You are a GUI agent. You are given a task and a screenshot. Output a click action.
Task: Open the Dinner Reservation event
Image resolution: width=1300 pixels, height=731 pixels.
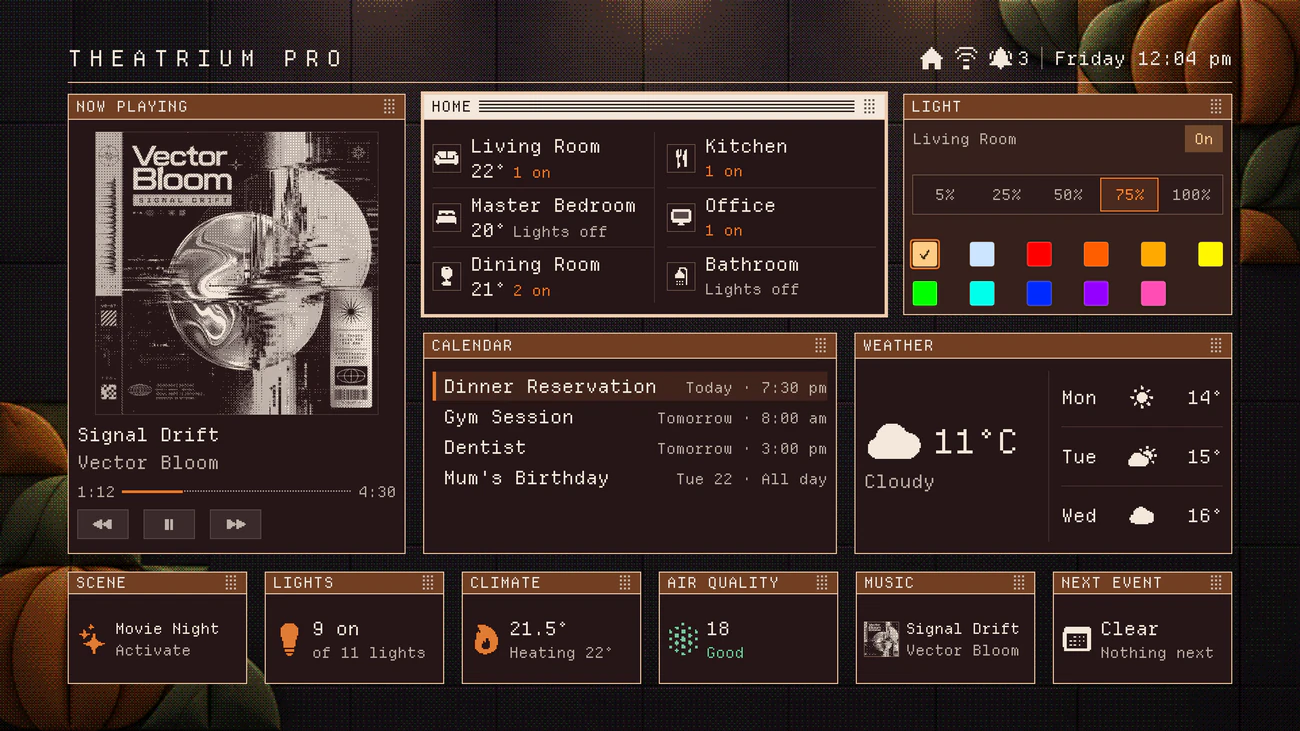click(630, 387)
